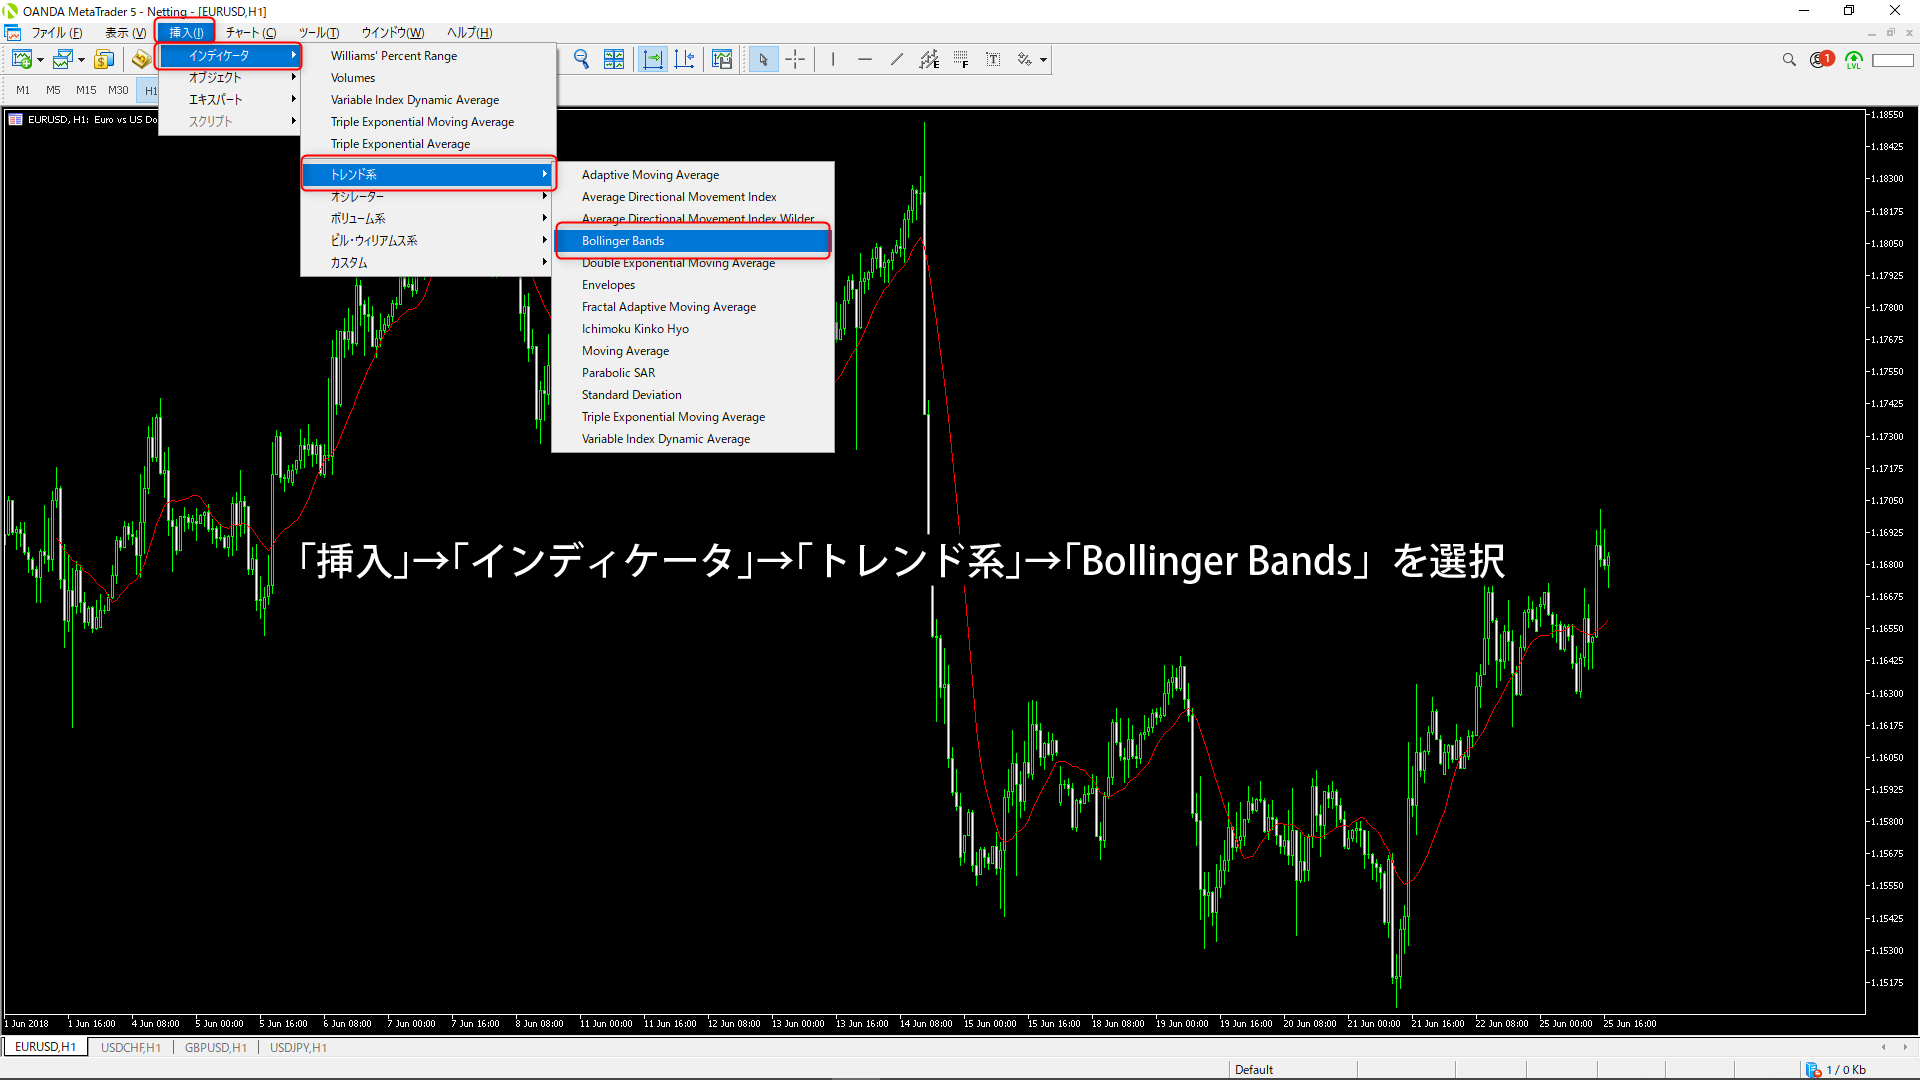Select GBPUSD H1 chart tab

(x=216, y=1046)
